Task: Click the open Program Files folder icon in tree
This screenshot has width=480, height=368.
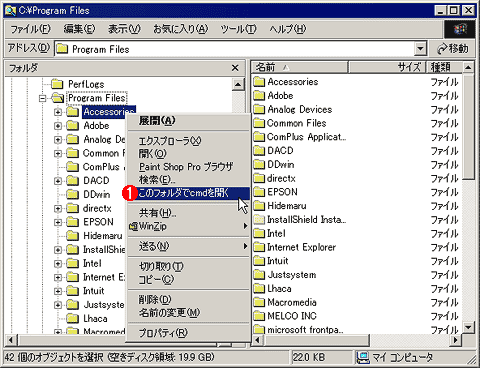Action: click(58, 98)
